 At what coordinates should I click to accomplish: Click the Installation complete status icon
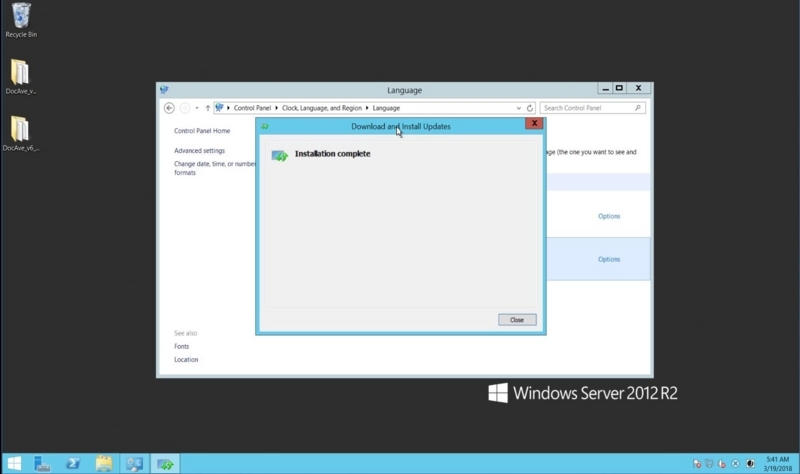tap(280, 155)
